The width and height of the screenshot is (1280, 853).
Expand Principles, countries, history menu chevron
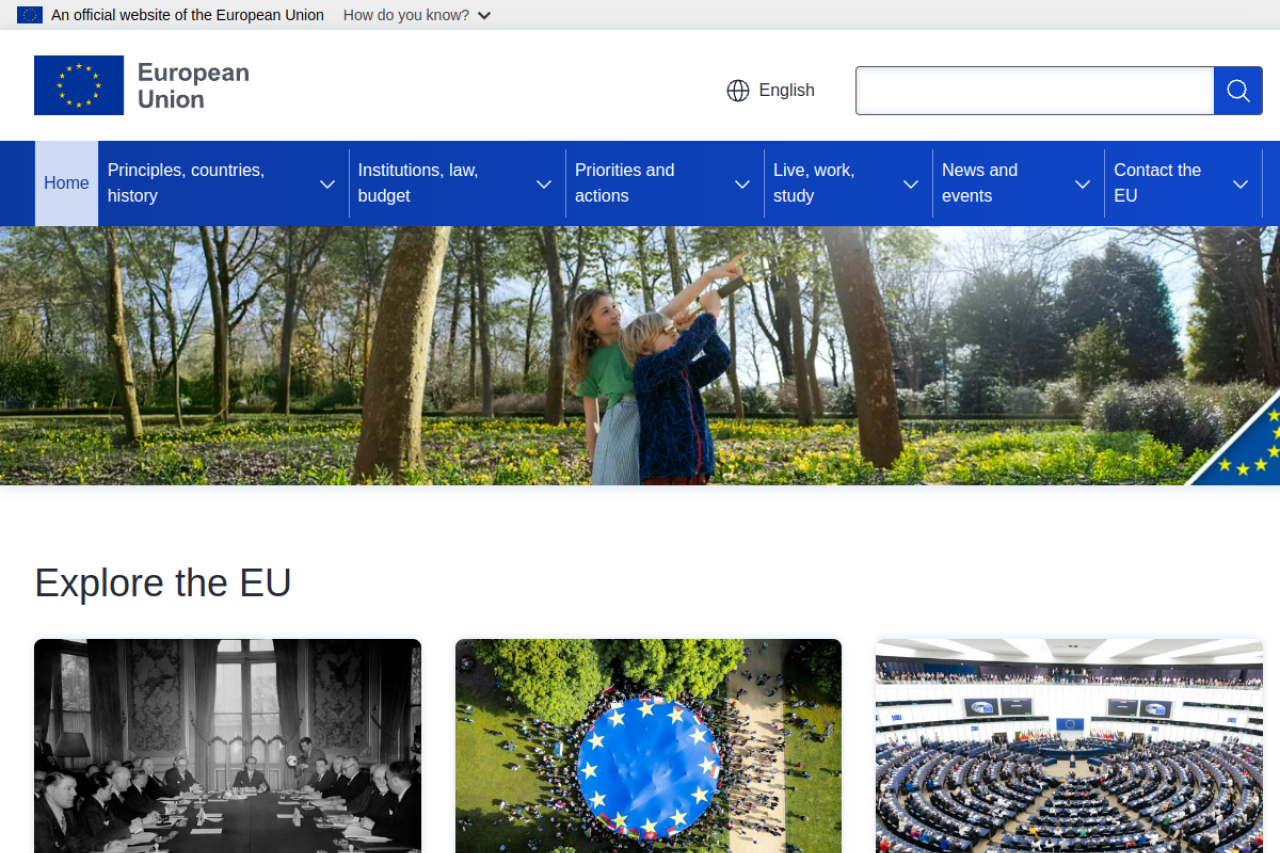[327, 184]
